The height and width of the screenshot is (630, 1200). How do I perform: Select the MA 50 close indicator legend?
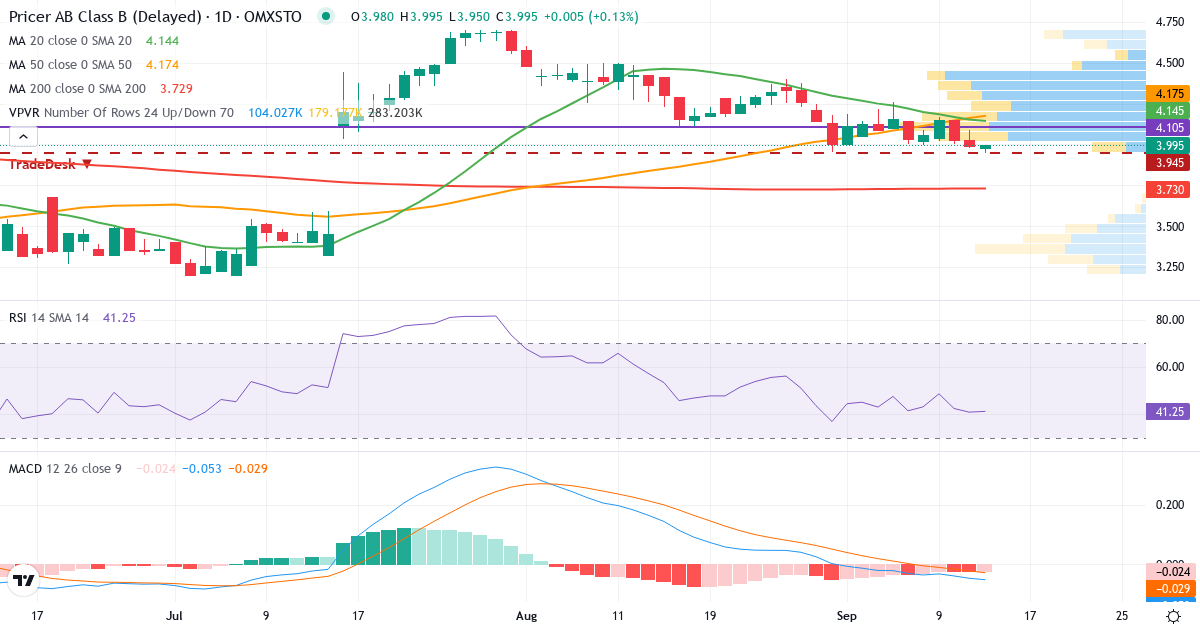pyautogui.click(x=70, y=65)
